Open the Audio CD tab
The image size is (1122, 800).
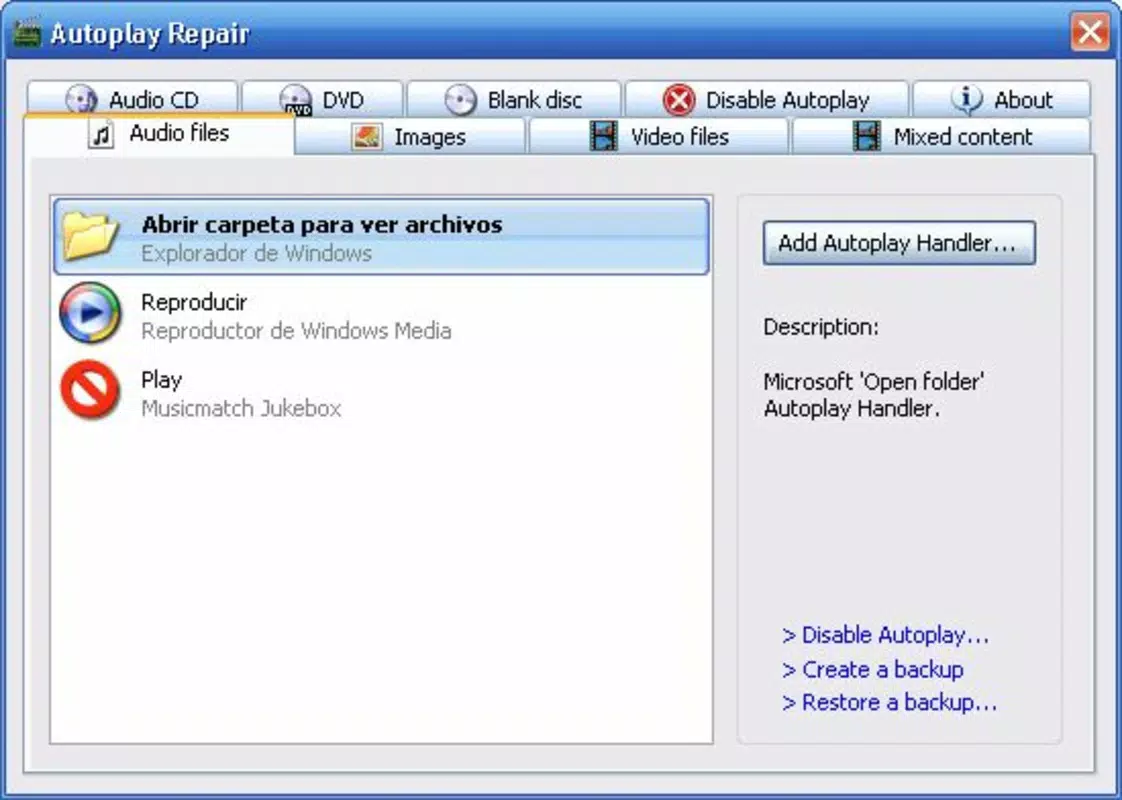click(132, 99)
